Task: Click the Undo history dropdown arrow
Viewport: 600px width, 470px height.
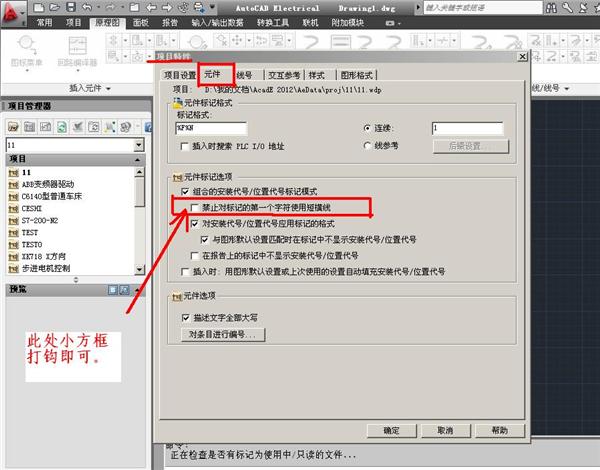Action: [98, 7]
